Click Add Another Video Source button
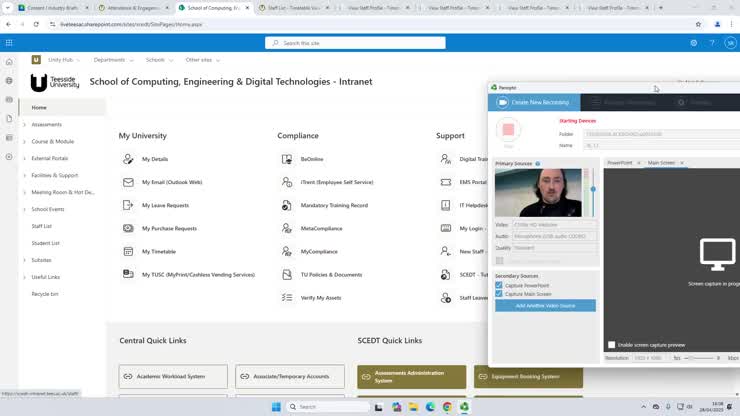Viewport: 740px width, 416px height. 545,306
